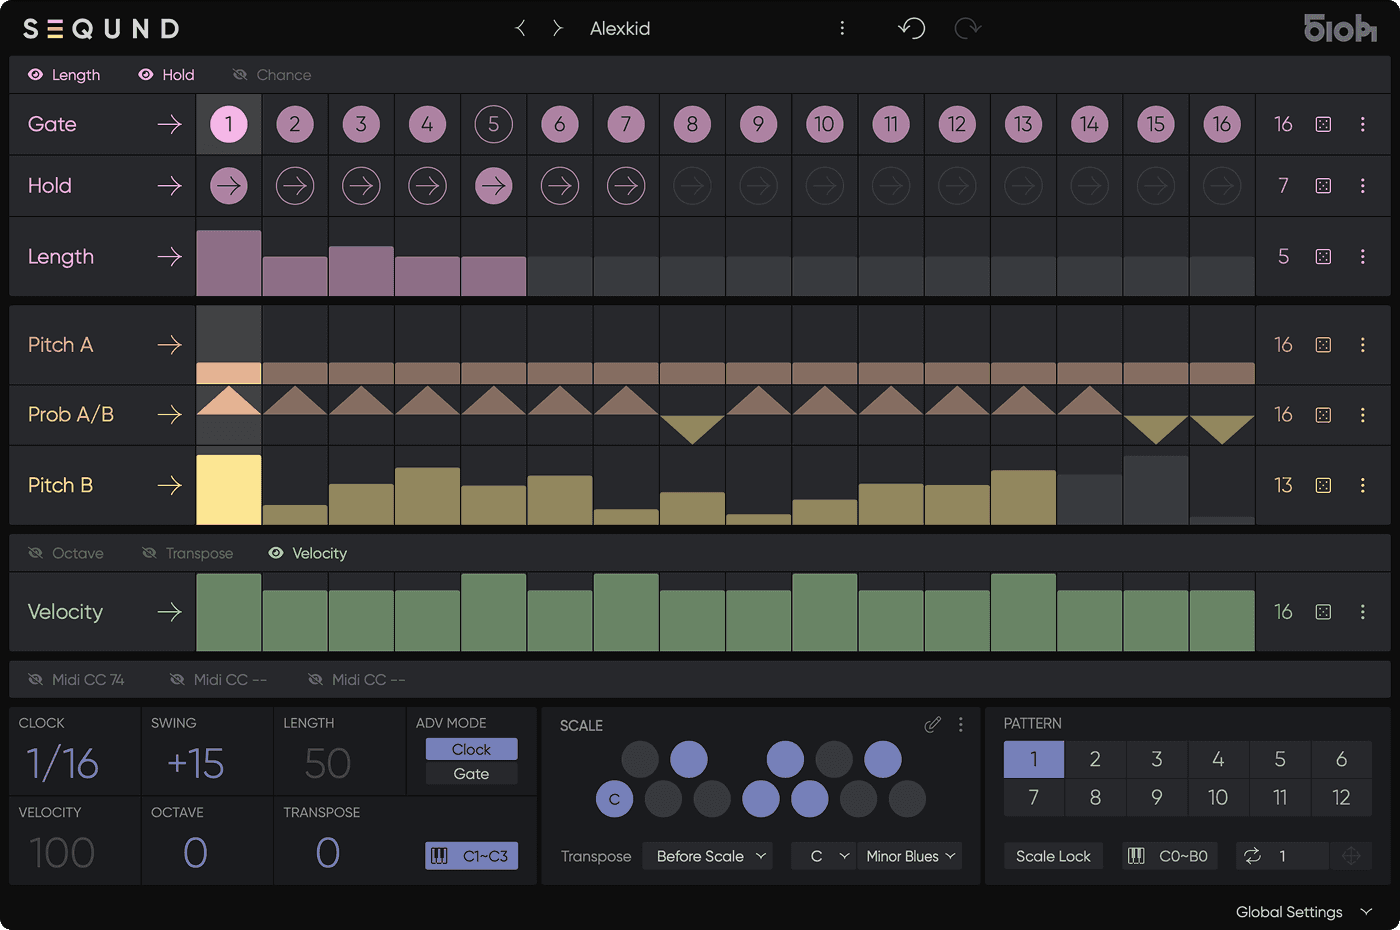This screenshot has width=1400, height=930.
Task: Show the Midi CC 74 lane
Action: (36, 680)
